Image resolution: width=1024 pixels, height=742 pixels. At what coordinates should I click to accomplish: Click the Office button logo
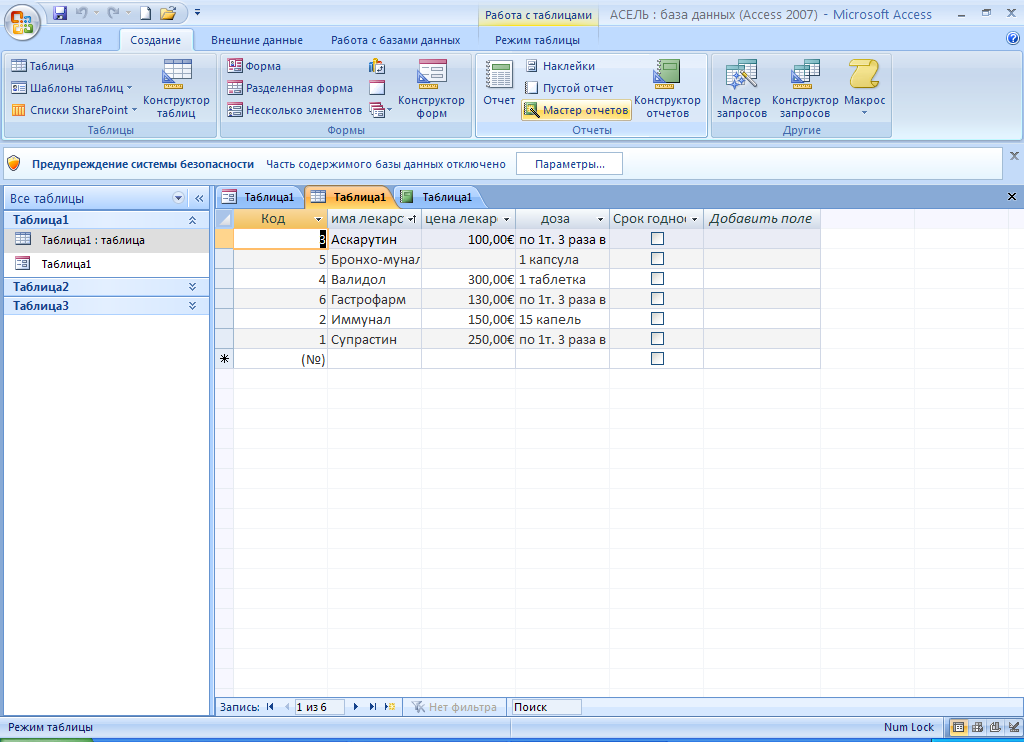[22, 22]
